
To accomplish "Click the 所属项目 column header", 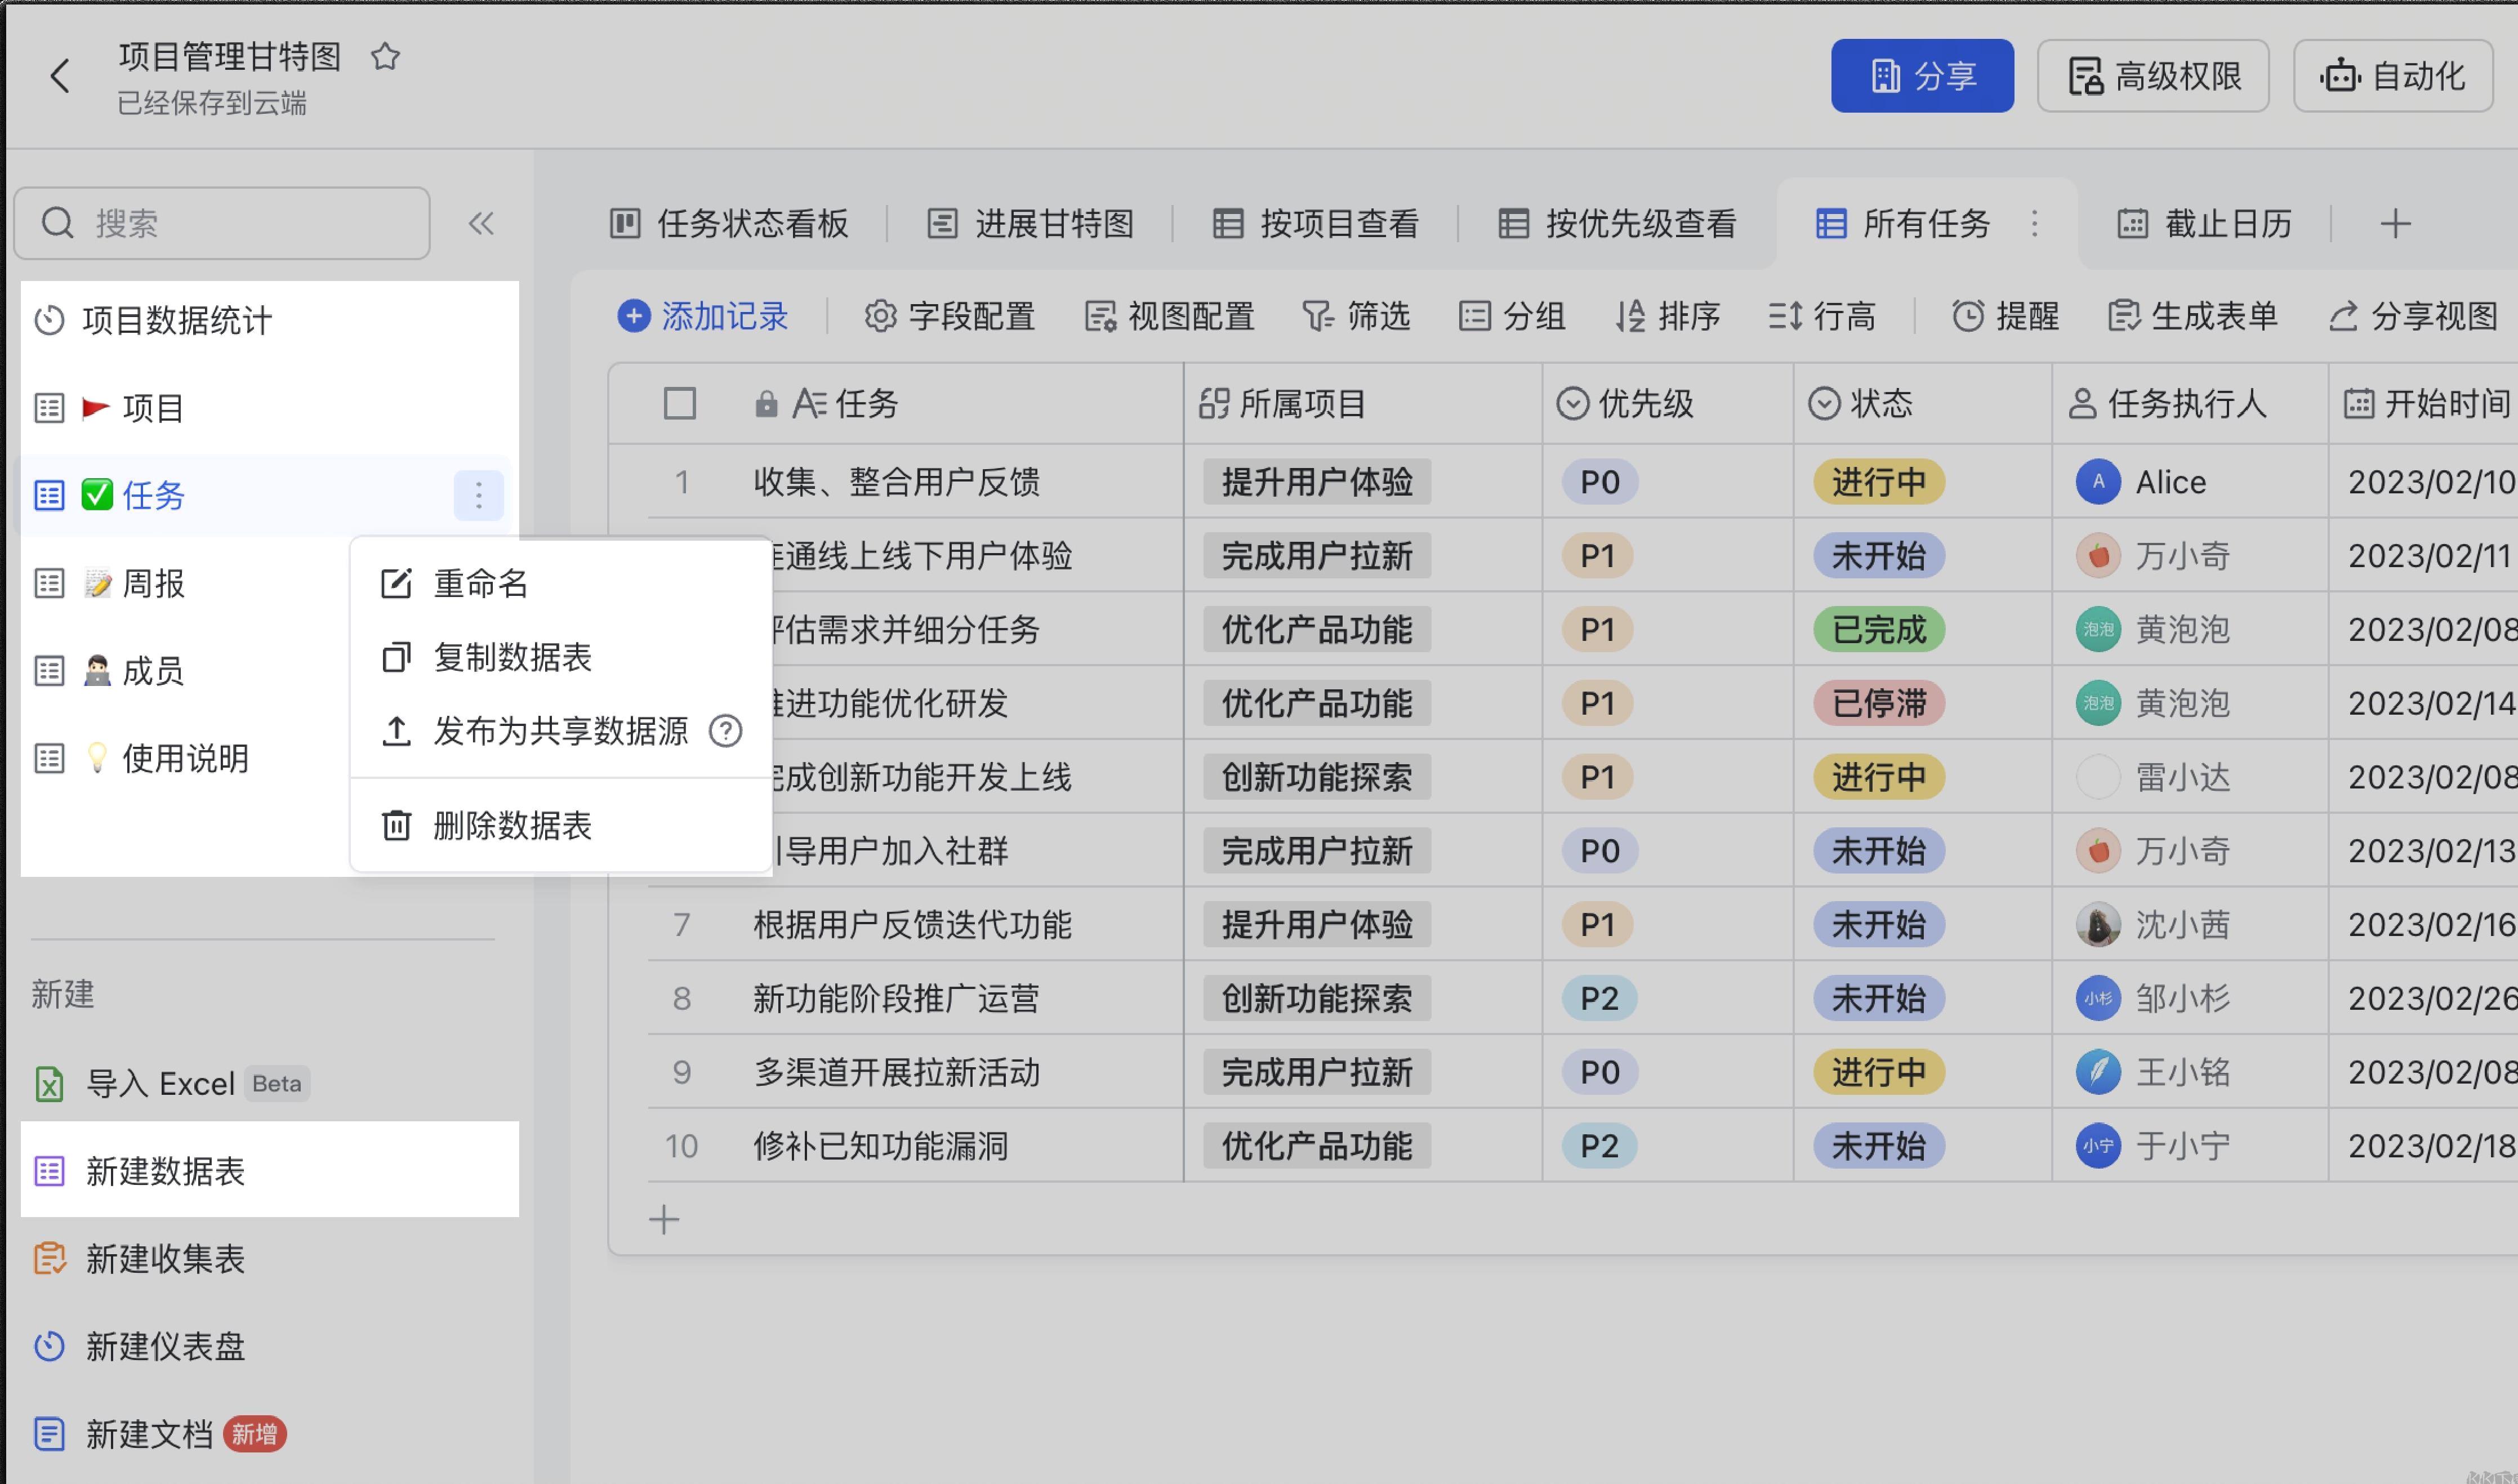I will (1363, 404).
